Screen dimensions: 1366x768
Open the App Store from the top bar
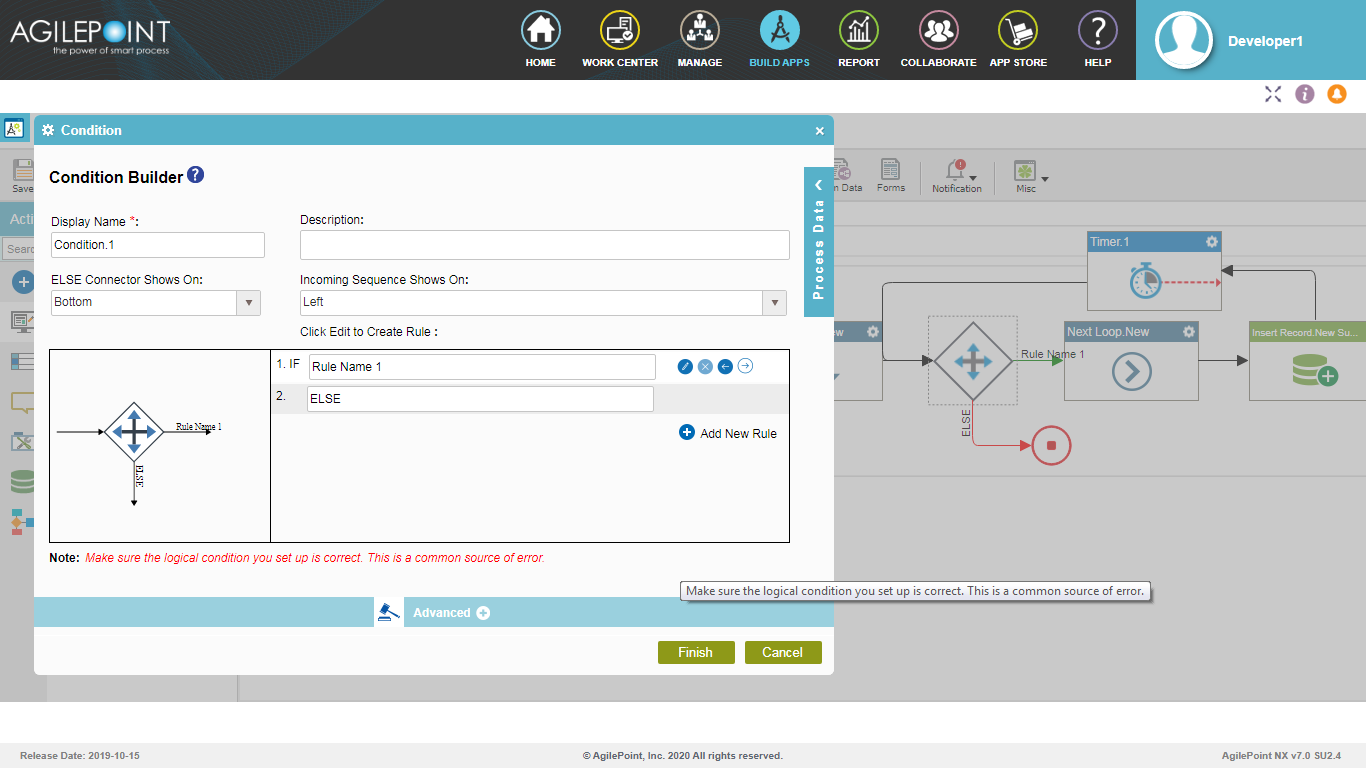pyautogui.click(x=1018, y=40)
